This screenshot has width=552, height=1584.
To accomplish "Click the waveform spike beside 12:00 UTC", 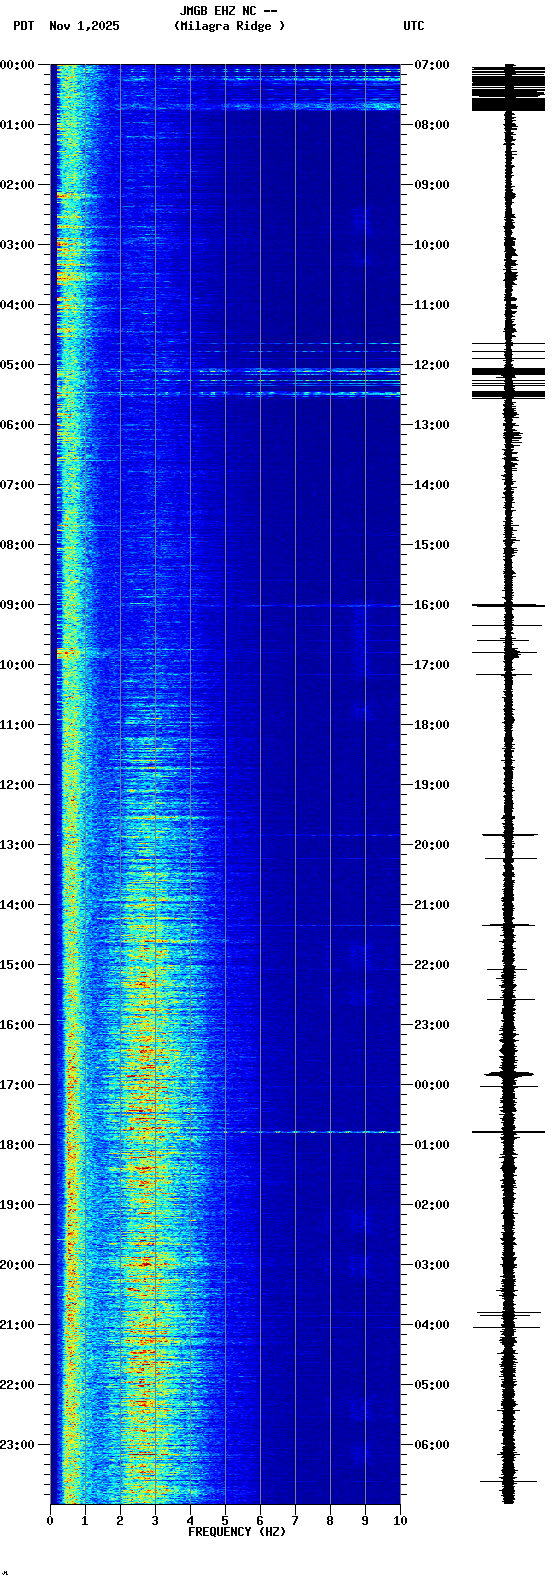I will pos(509,371).
